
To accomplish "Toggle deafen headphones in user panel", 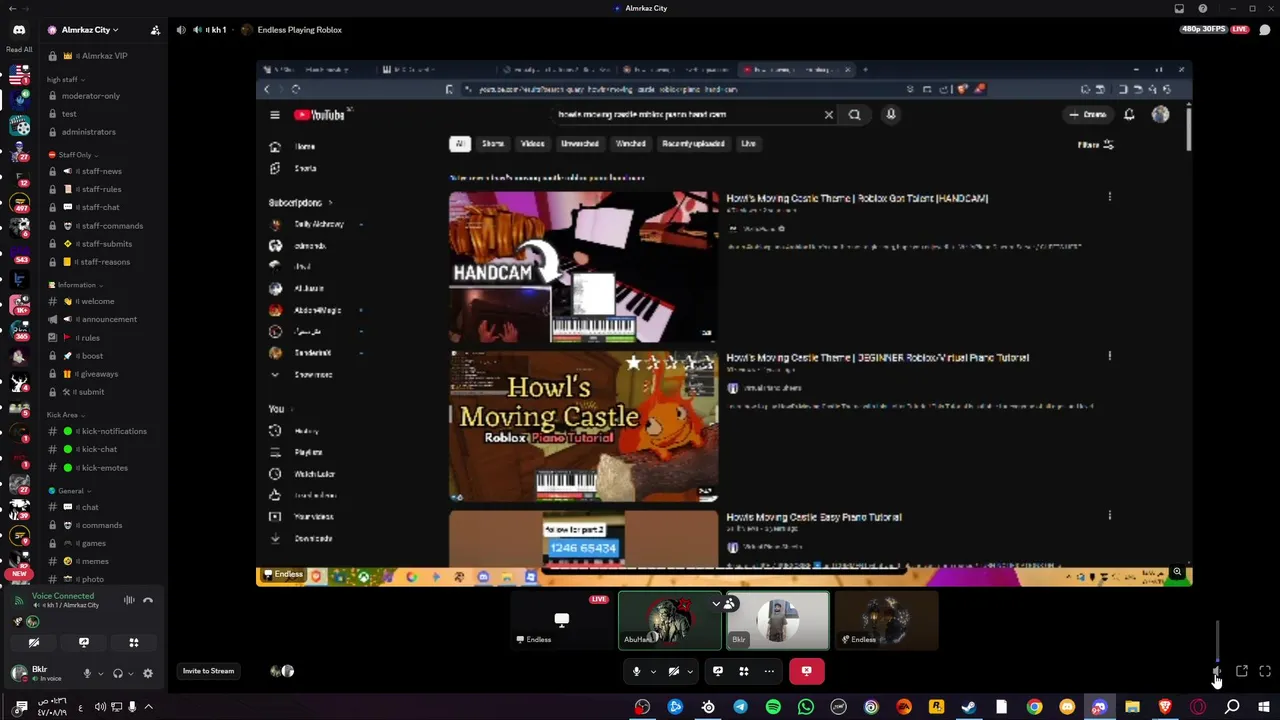I will coord(117,674).
